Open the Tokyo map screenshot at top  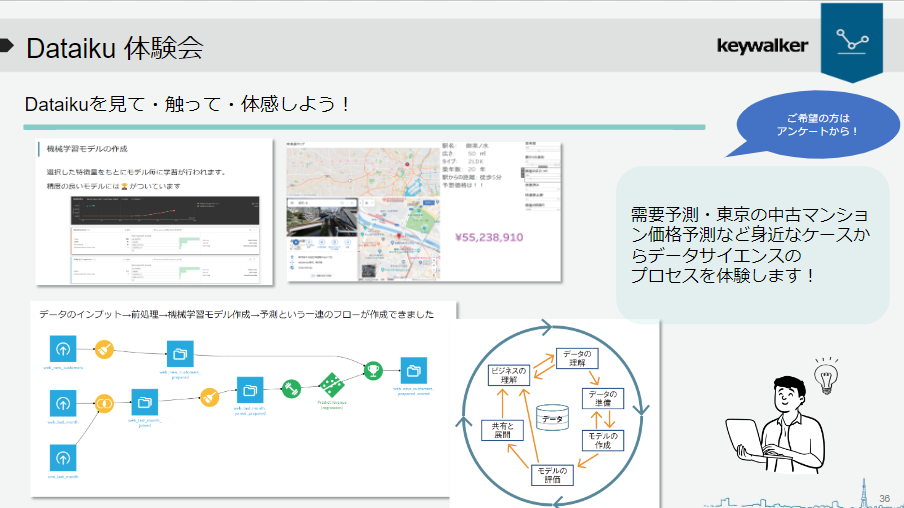click(363, 172)
